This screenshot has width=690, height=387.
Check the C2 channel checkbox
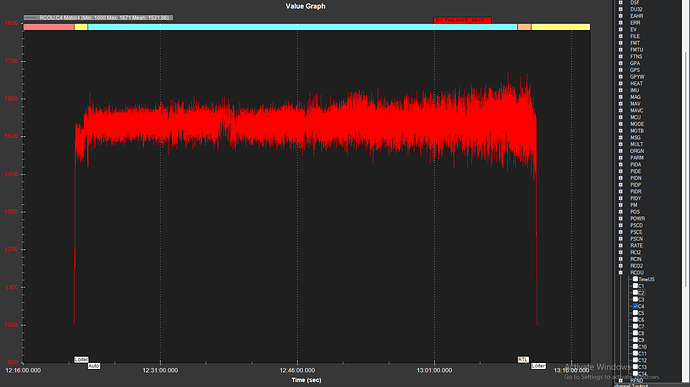coord(635,292)
